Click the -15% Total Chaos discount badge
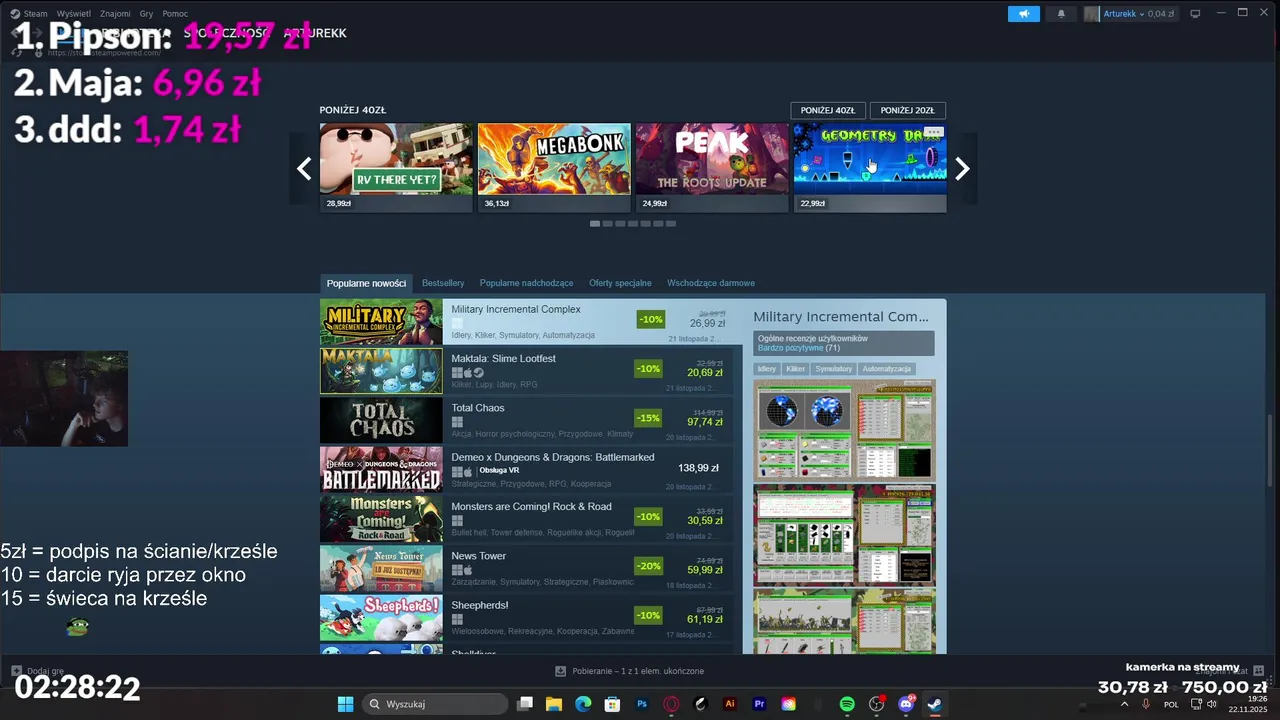 649,418
